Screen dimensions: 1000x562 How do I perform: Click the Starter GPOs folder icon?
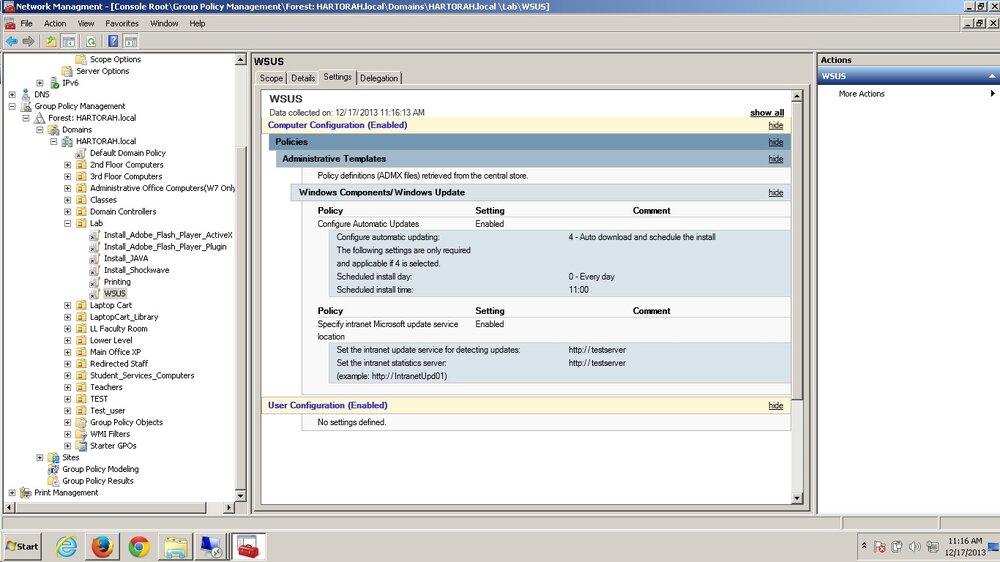81,446
